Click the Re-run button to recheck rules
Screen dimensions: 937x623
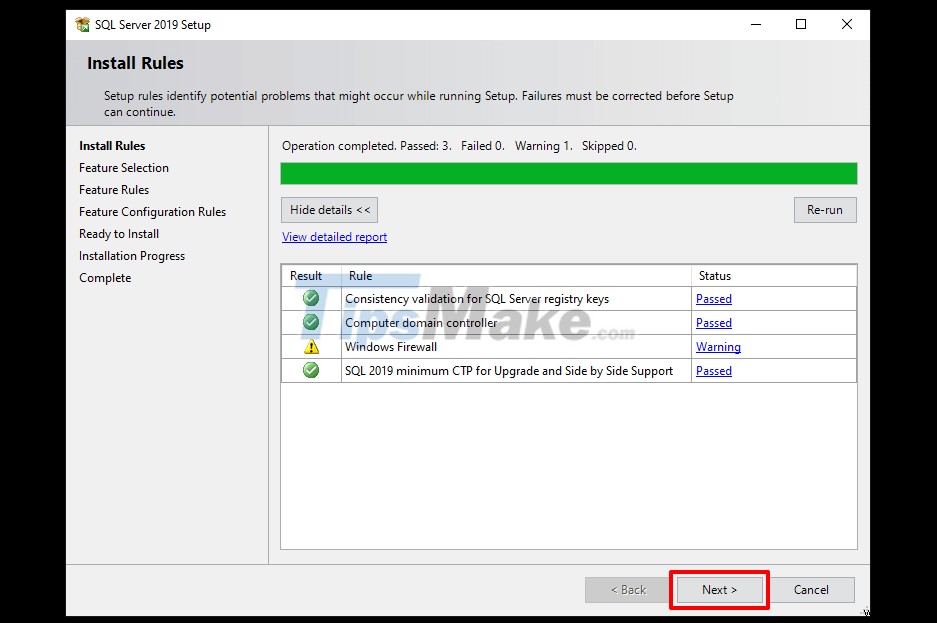pyautogui.click(x=824, y=209)
